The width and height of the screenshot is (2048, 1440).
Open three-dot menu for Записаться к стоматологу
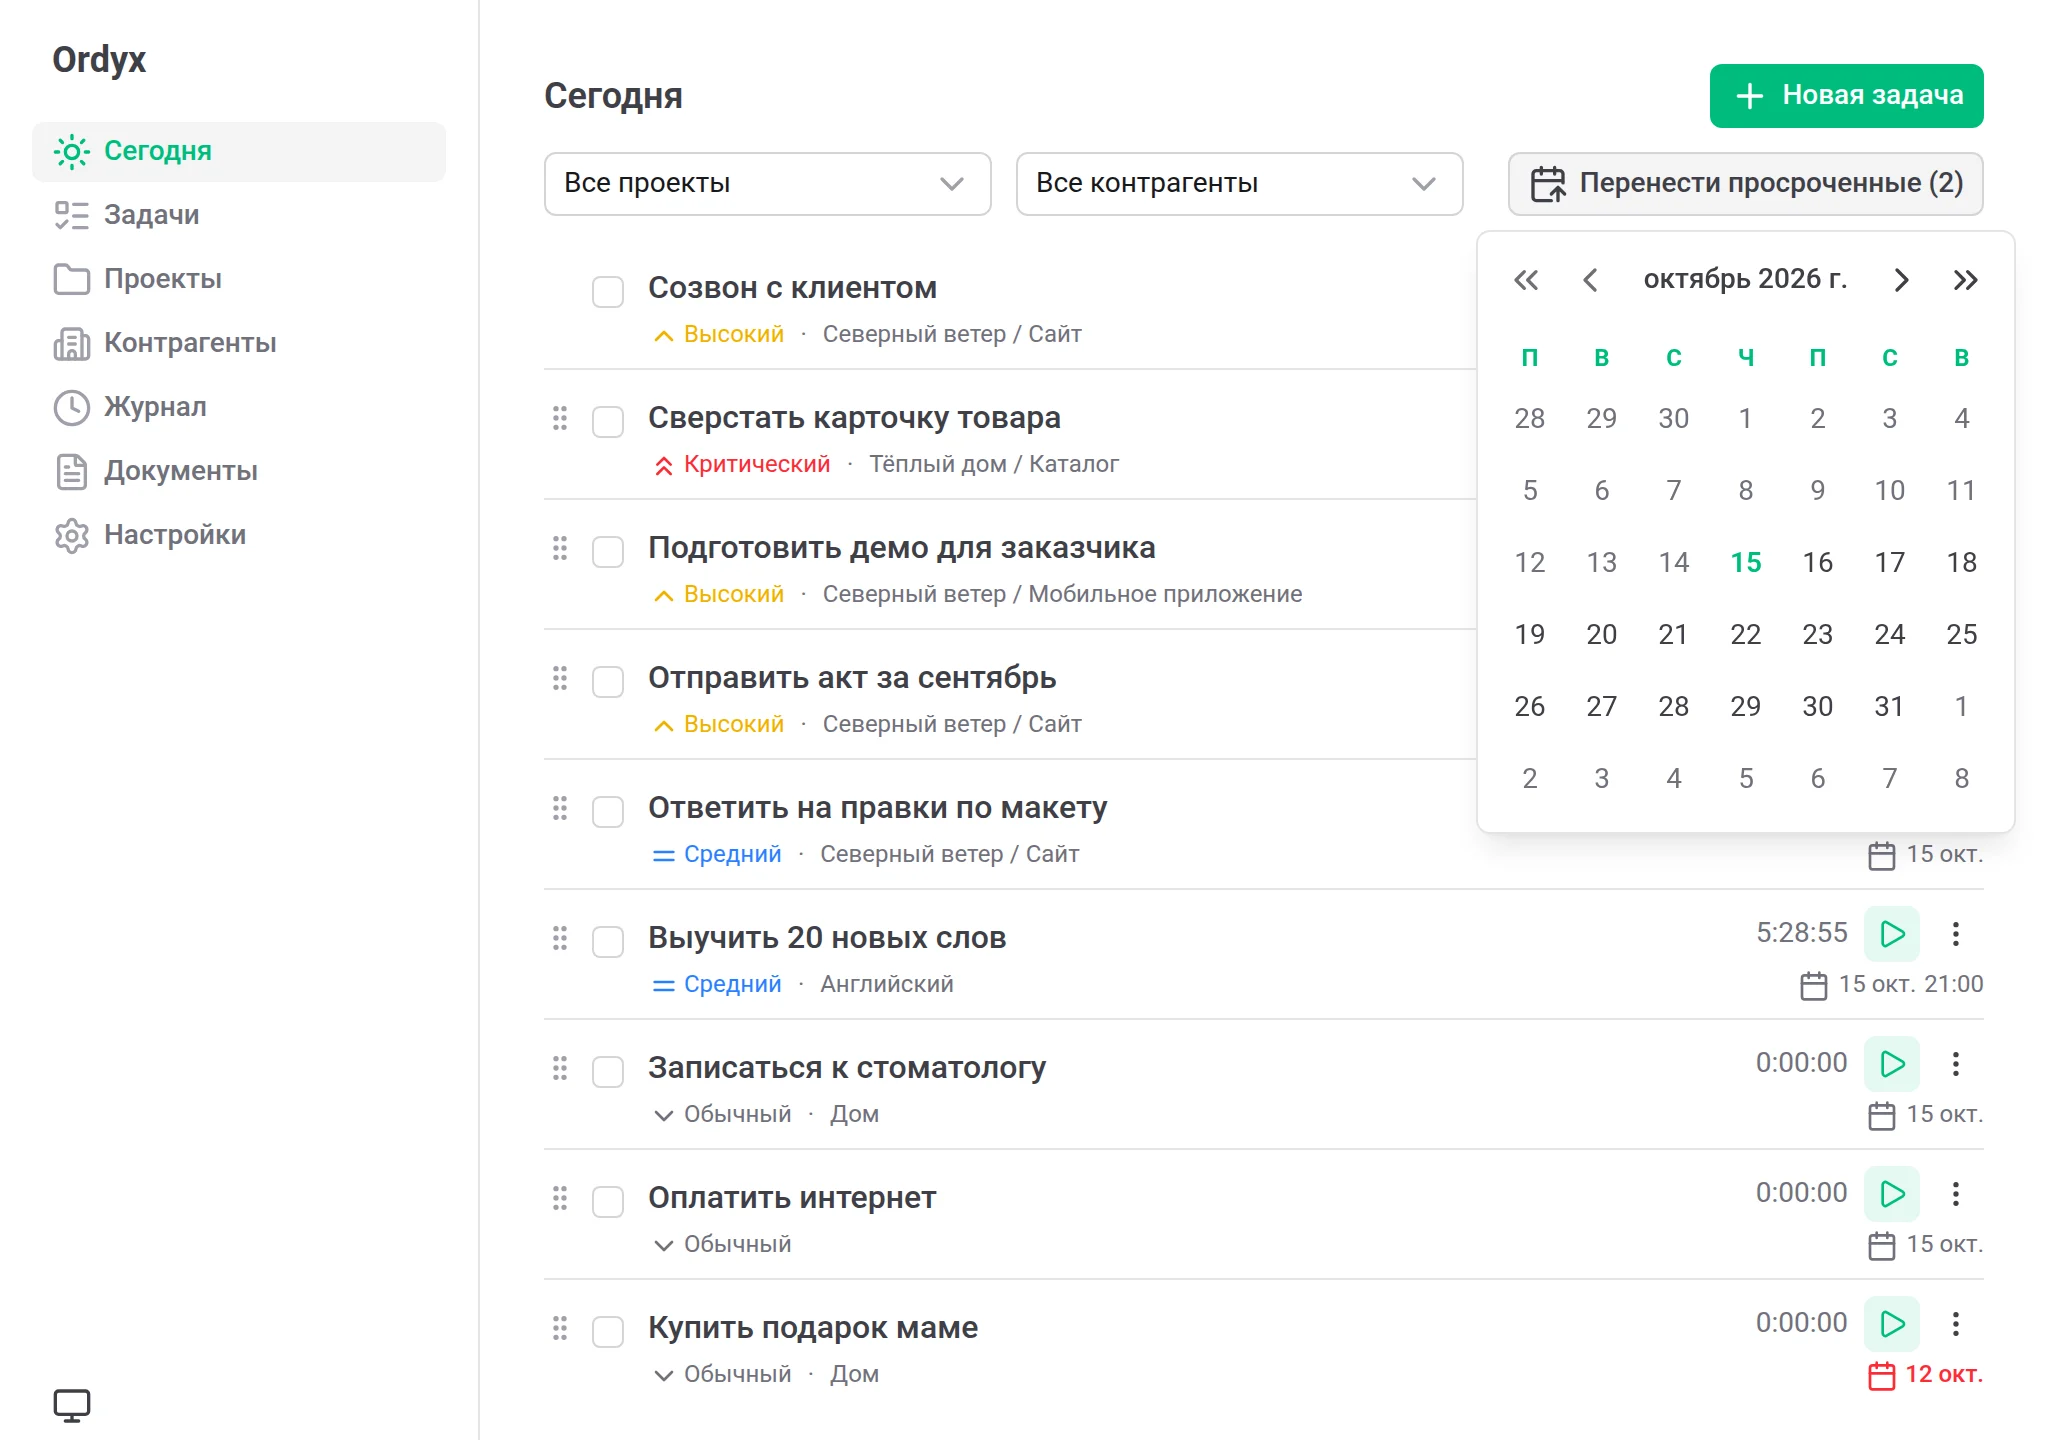point(1956,1064)
